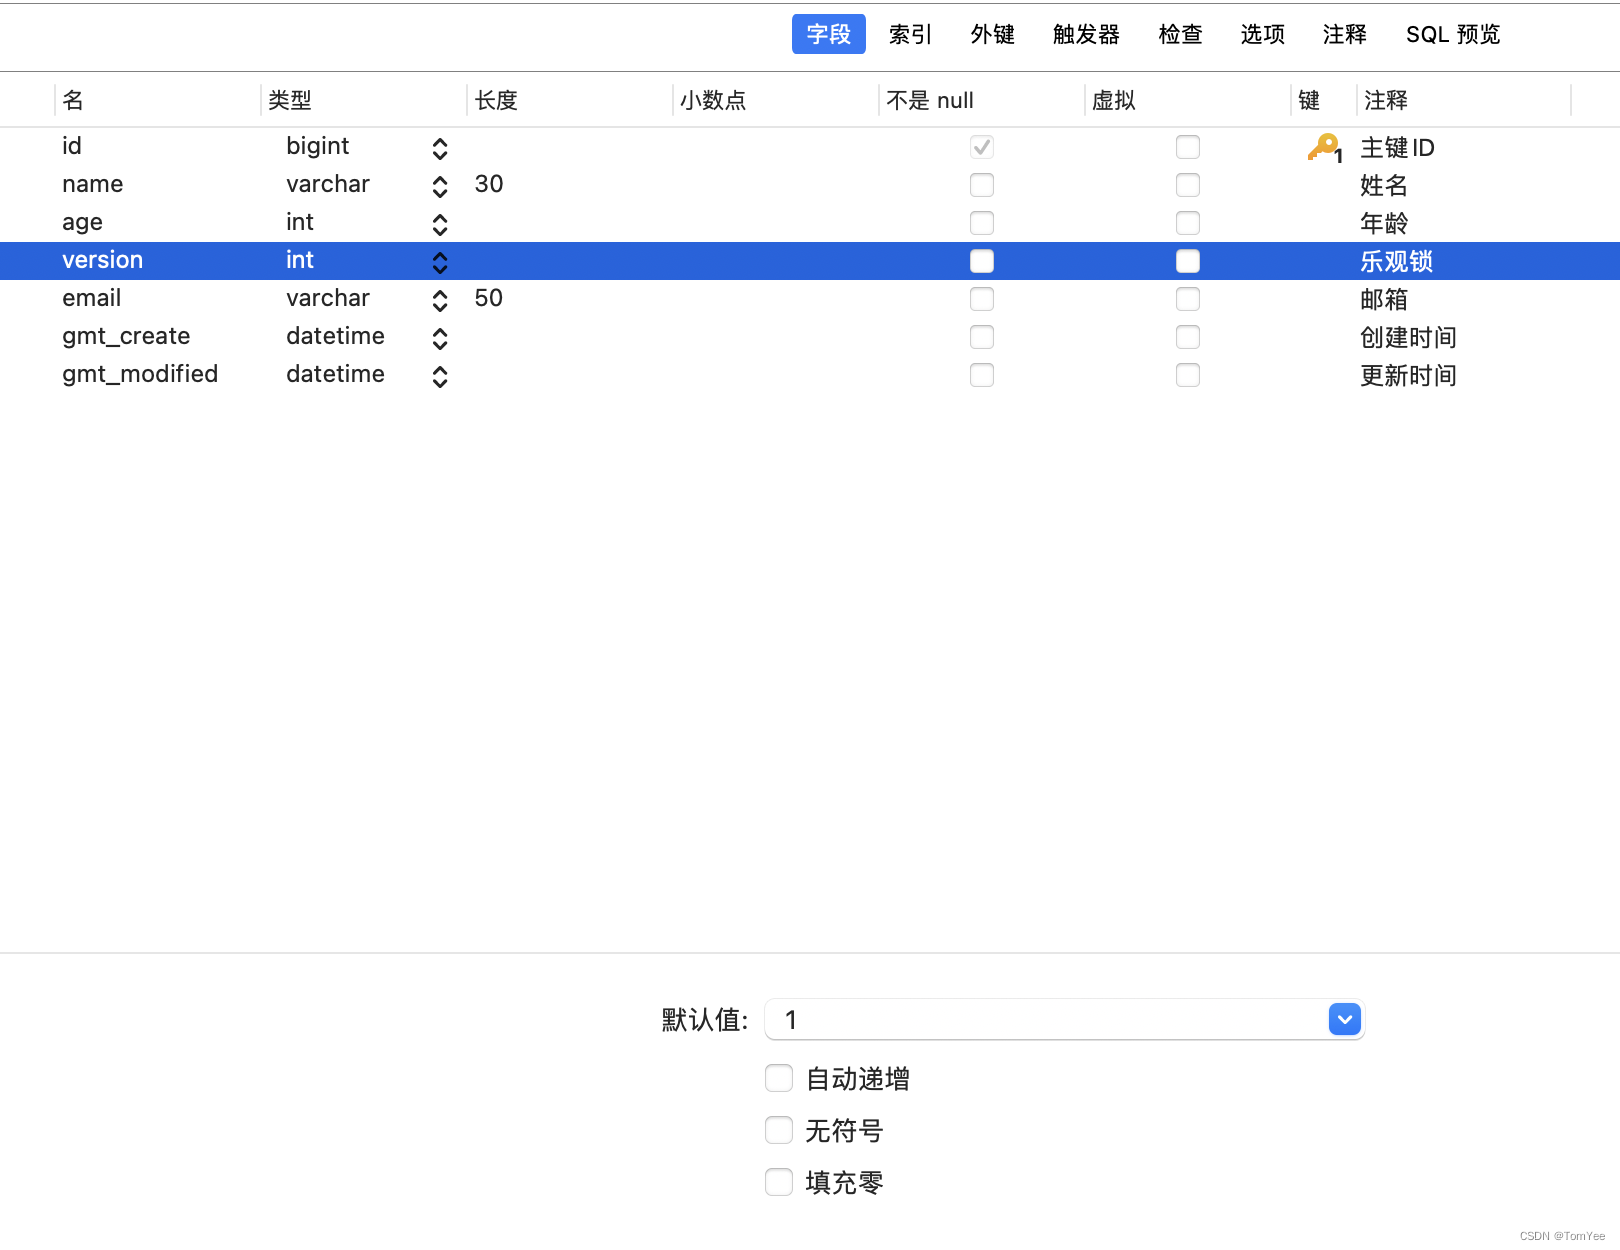Open type dropdown for email varchar

440,301
